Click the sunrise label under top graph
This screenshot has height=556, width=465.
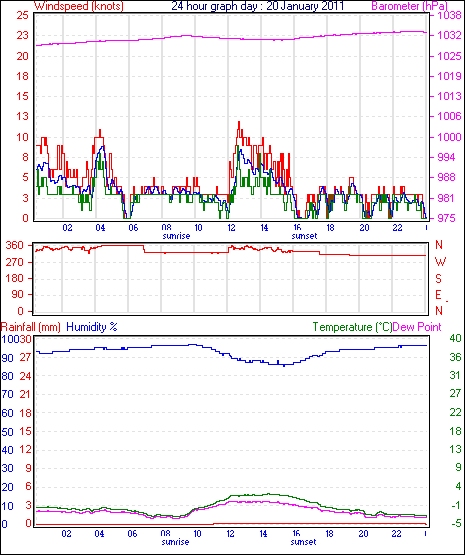coord(176,236)
